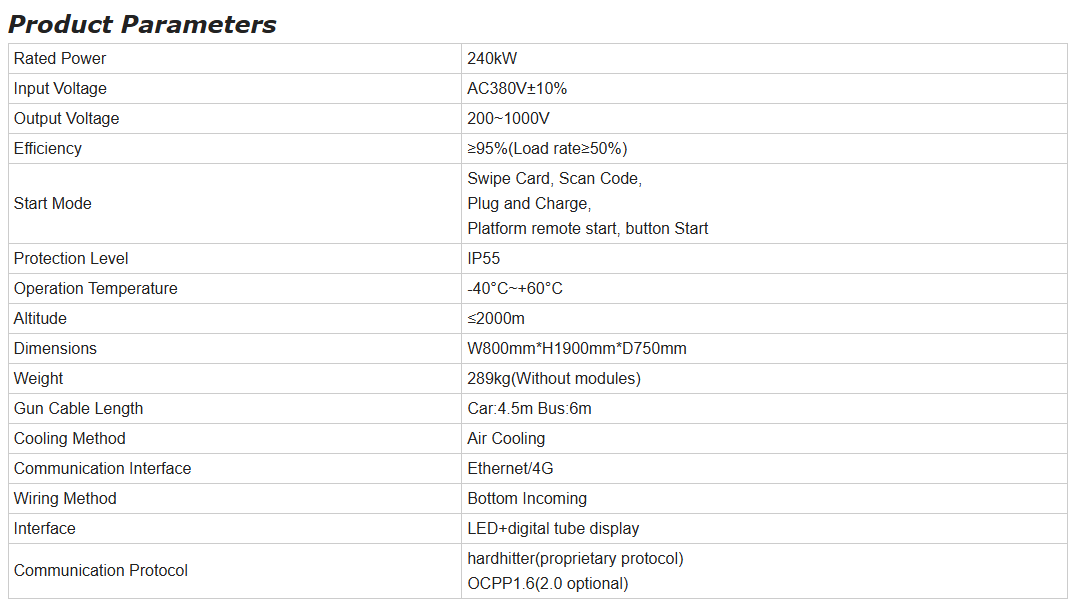This screenshot has height=612, width=1078.
Task: Click the Efficiency row label
Action: 47,149
